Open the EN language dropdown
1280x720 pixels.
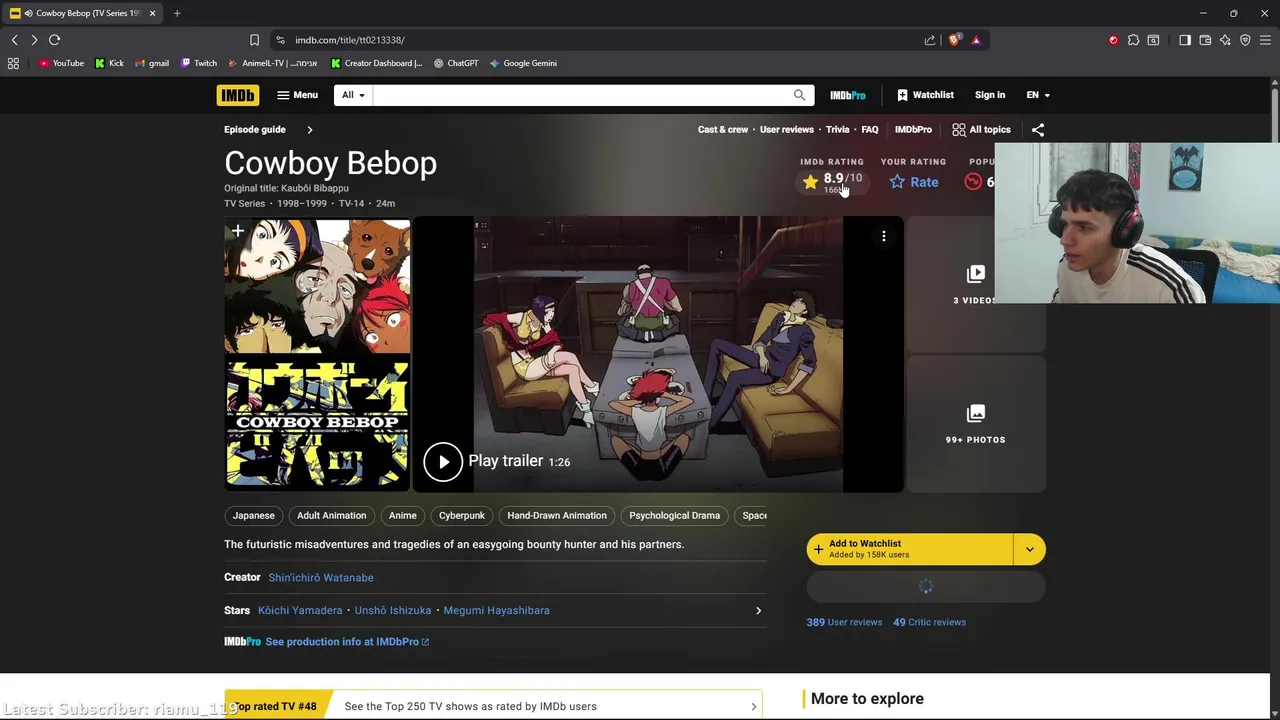(x=1038, y=95)
